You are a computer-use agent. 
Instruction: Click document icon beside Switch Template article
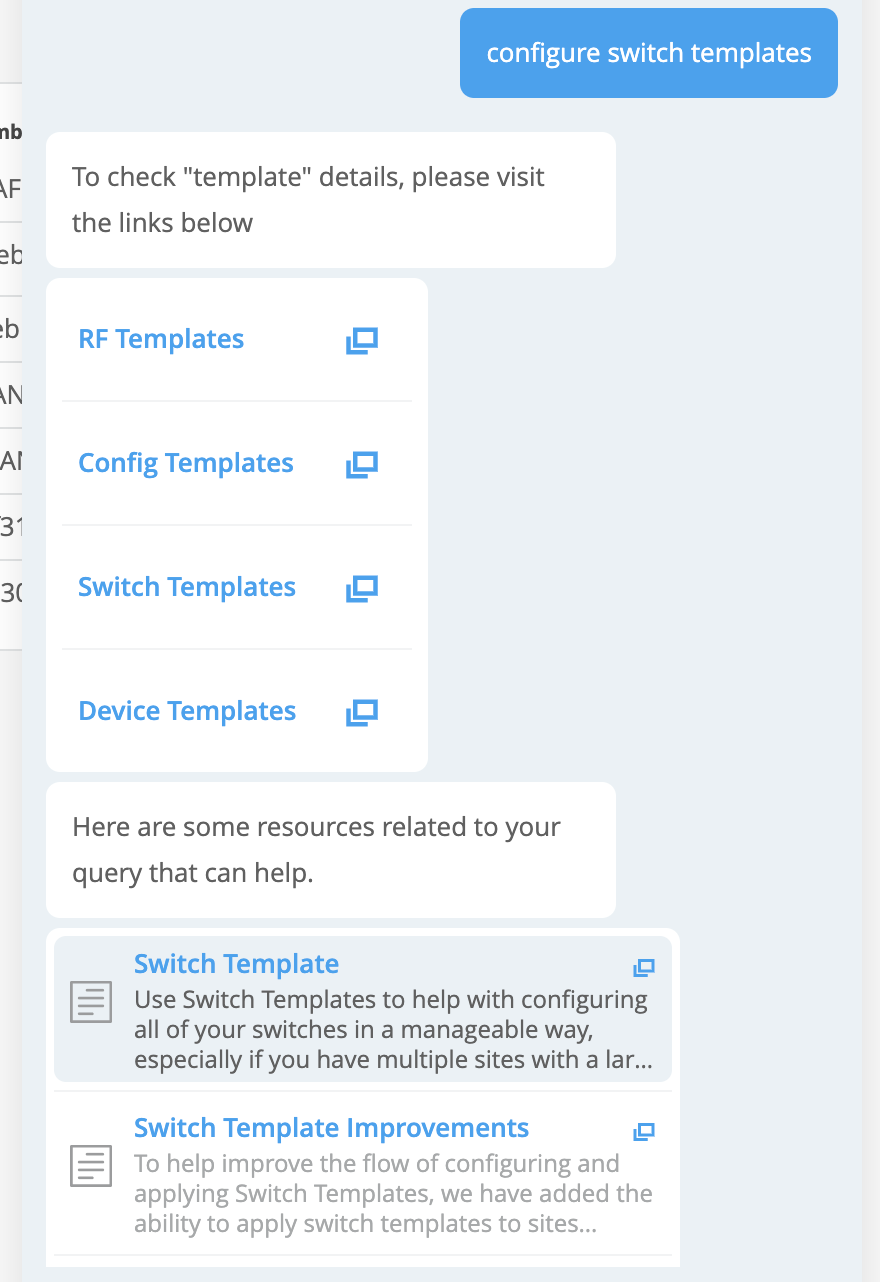pyautogui.click(x=92, y=1002)
